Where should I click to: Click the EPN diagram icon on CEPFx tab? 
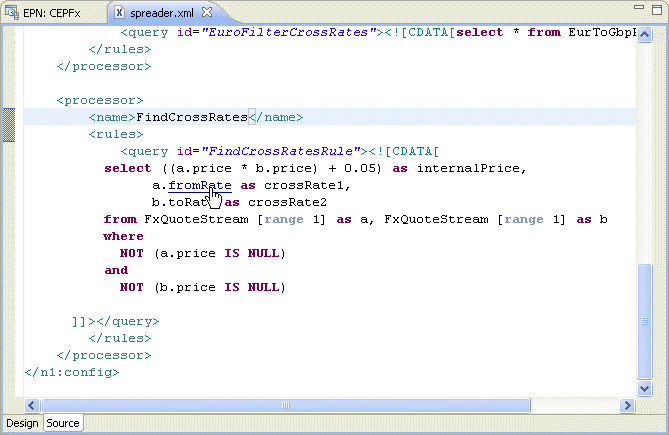(x=12, y=13)
